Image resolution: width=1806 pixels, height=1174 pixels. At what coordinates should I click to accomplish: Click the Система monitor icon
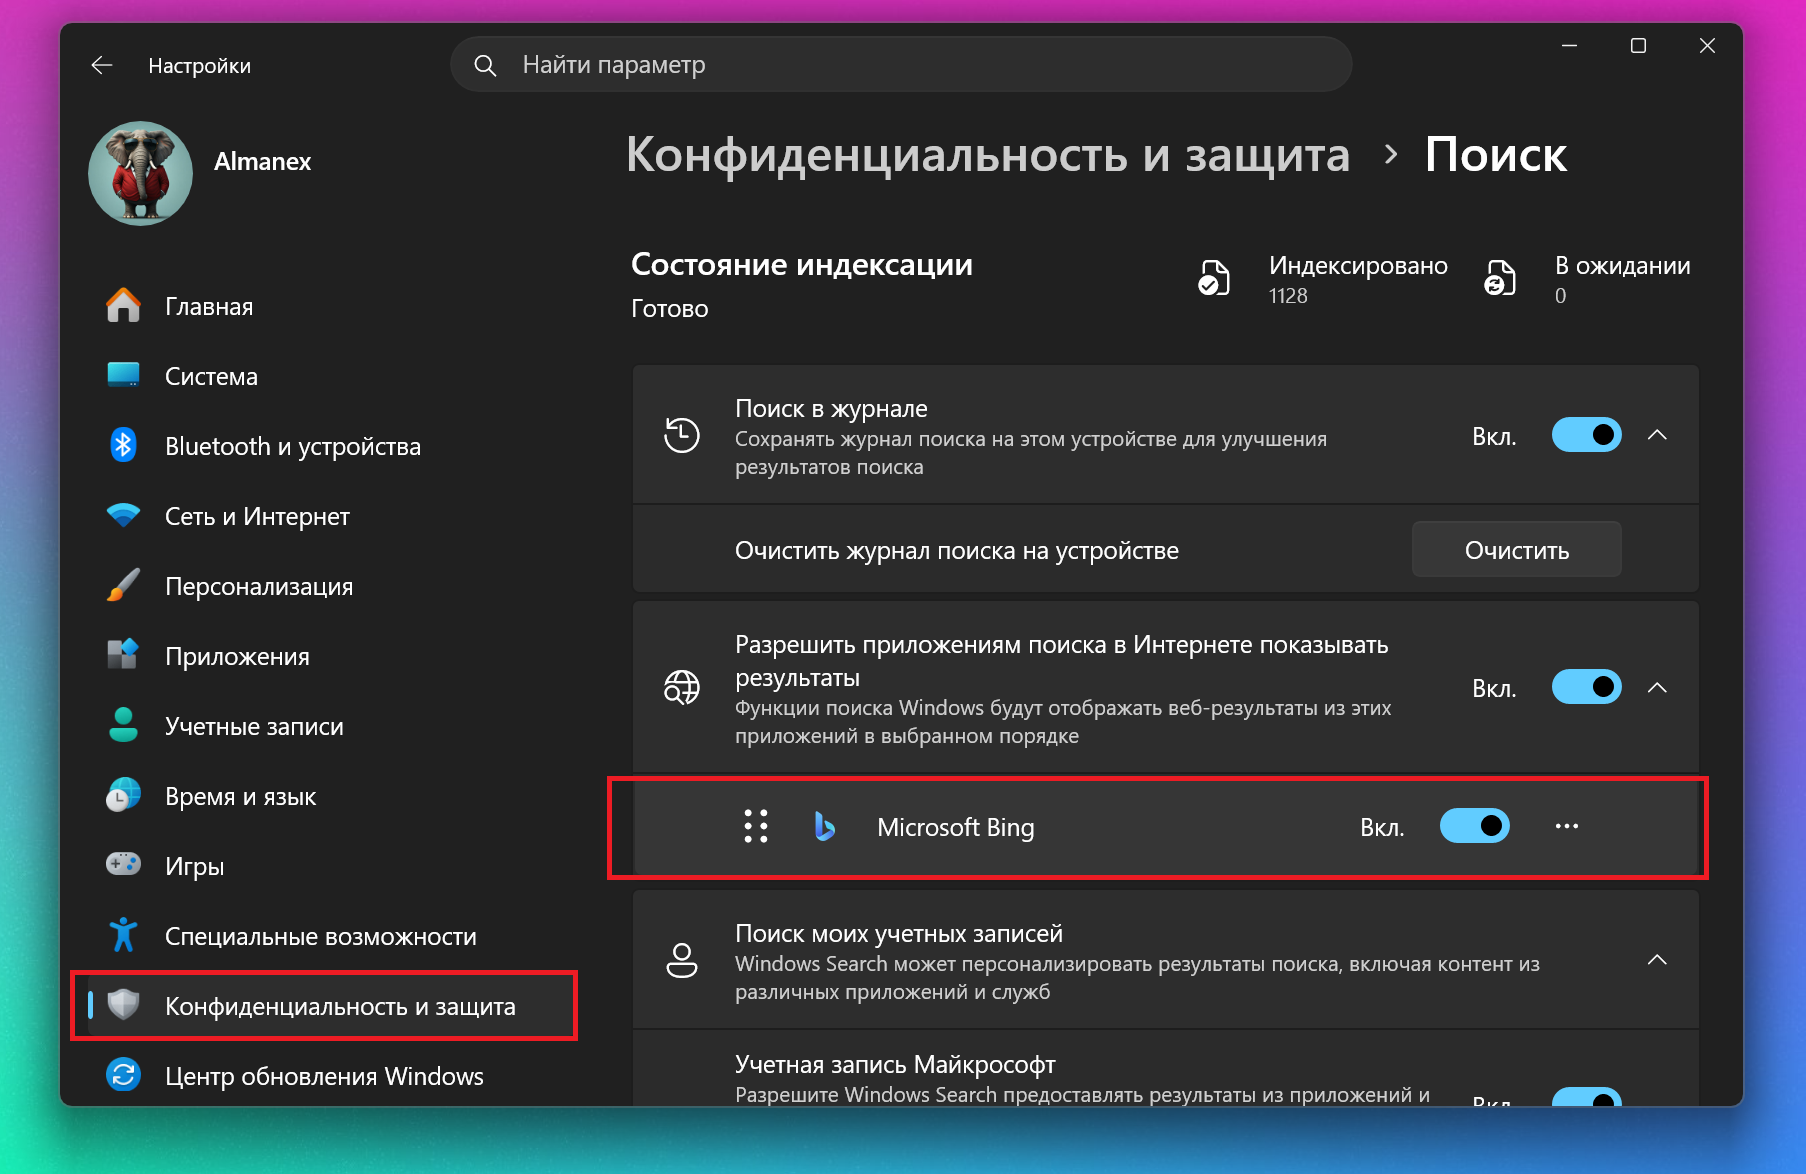pos(123,375)
